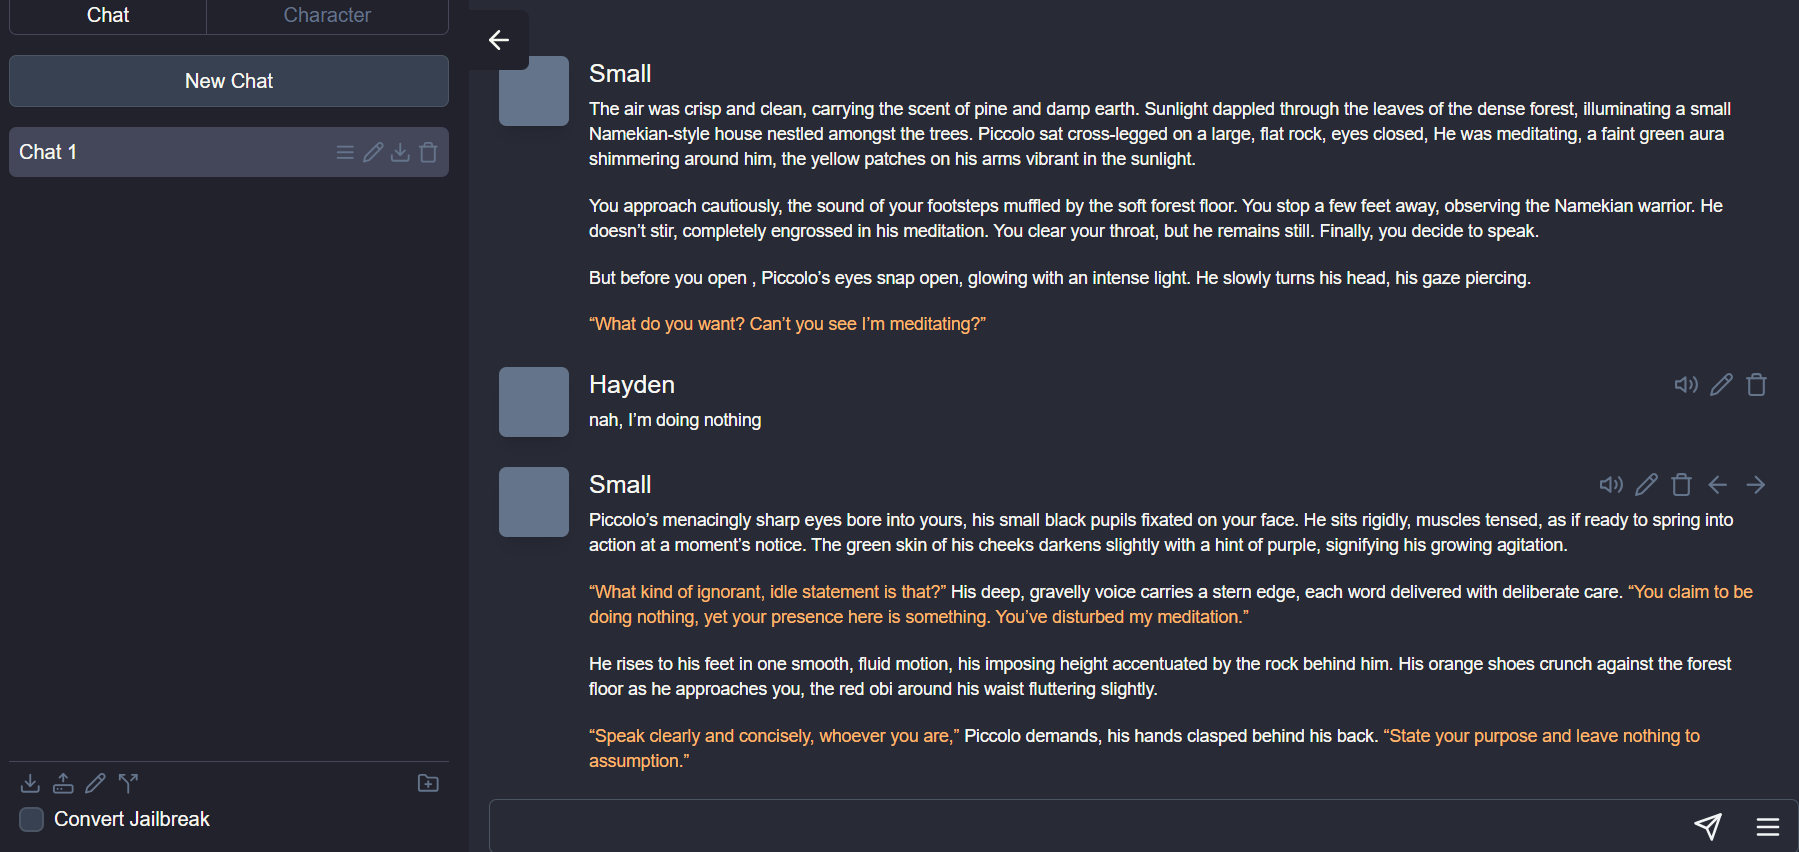This screenshot has height=852, width=1799.
Task: Rename Chat 1 with pencil icon
Action: coord(373,152)
